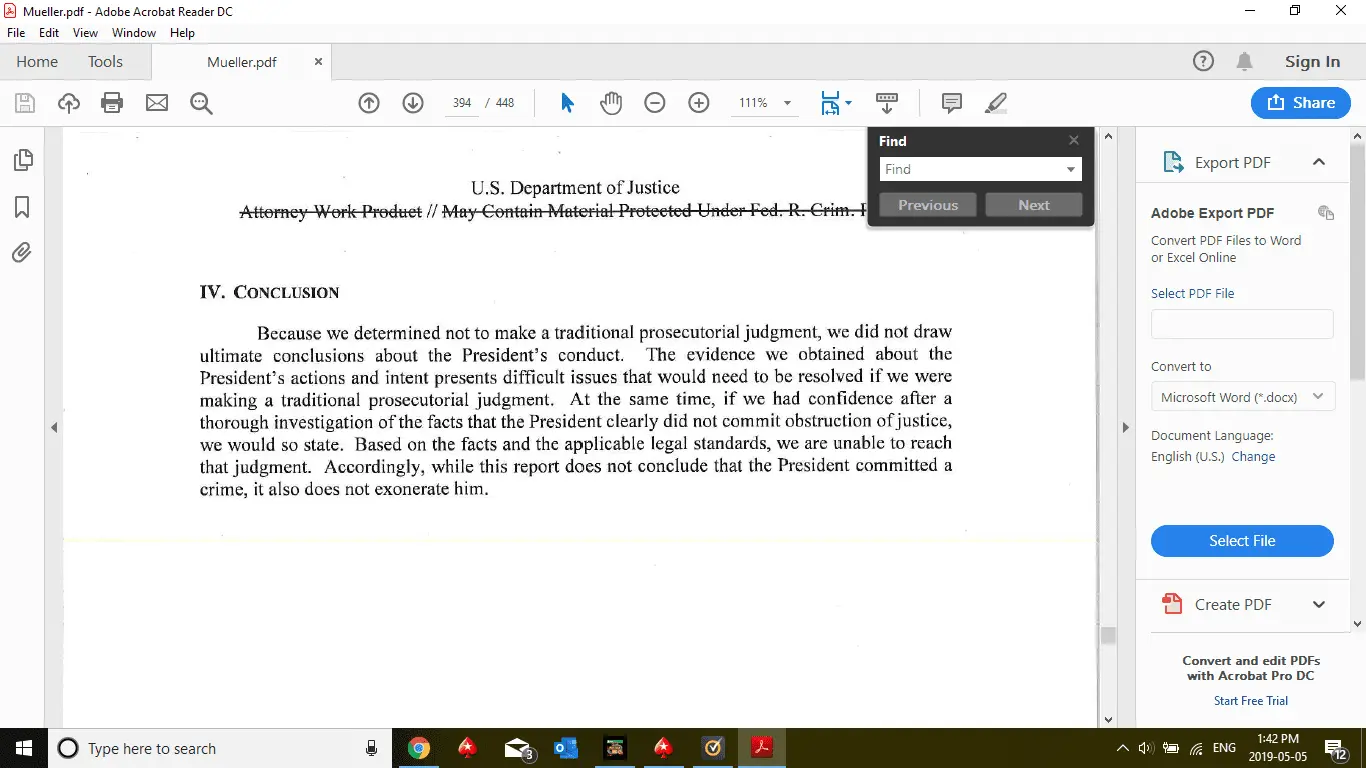This screenshot has width=1366, height=768.
Task: Collapse the right tools pane arrow
Action: click(x=1125, y=427)
